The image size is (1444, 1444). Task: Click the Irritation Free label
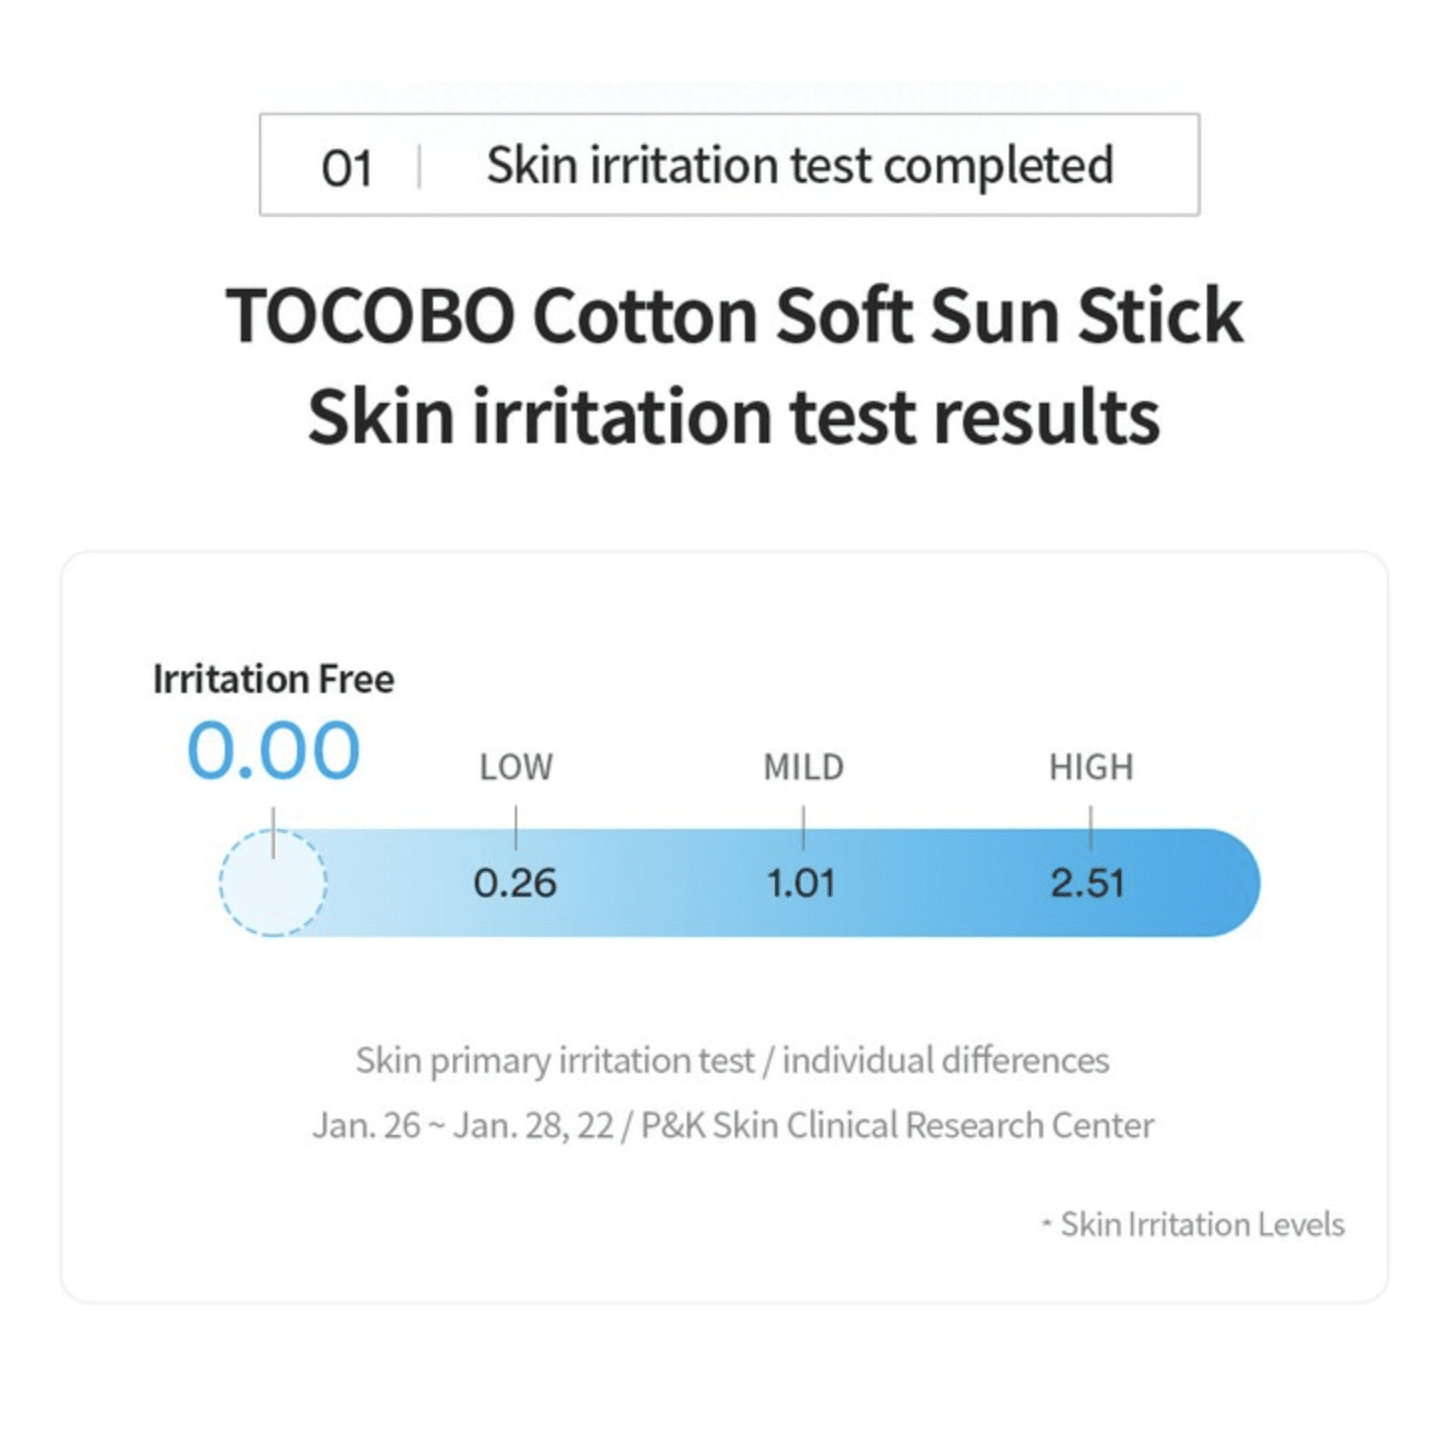(273, 679)
